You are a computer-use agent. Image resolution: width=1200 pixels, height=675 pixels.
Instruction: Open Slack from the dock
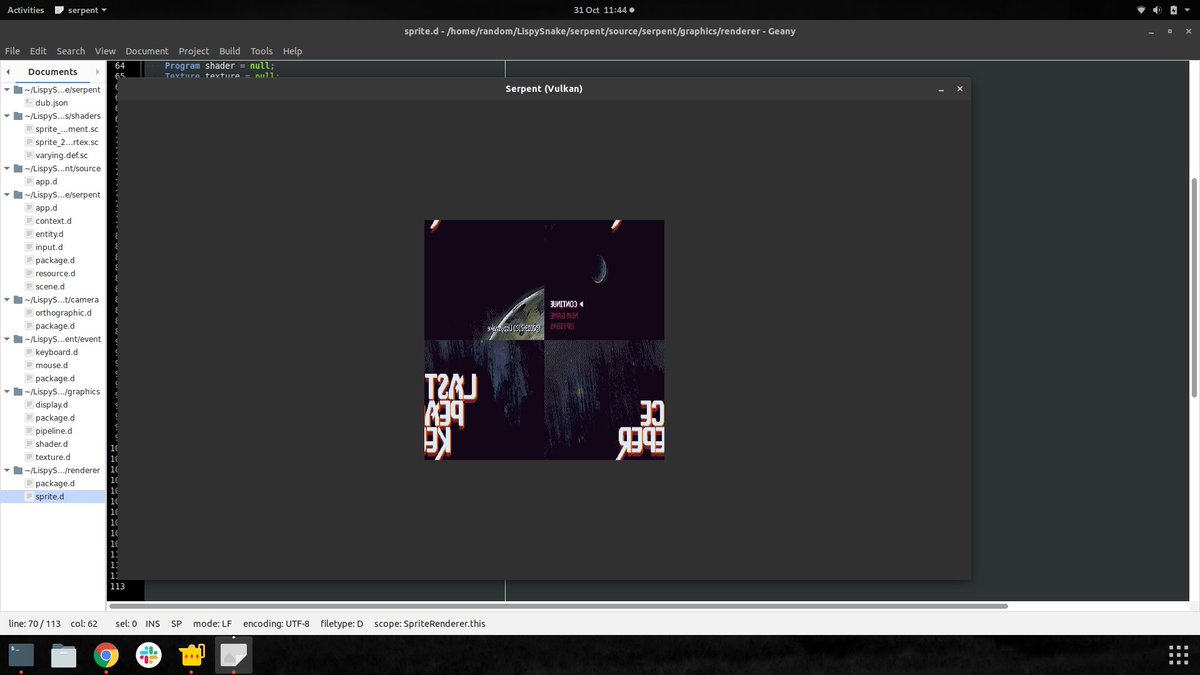coord(148,655)
